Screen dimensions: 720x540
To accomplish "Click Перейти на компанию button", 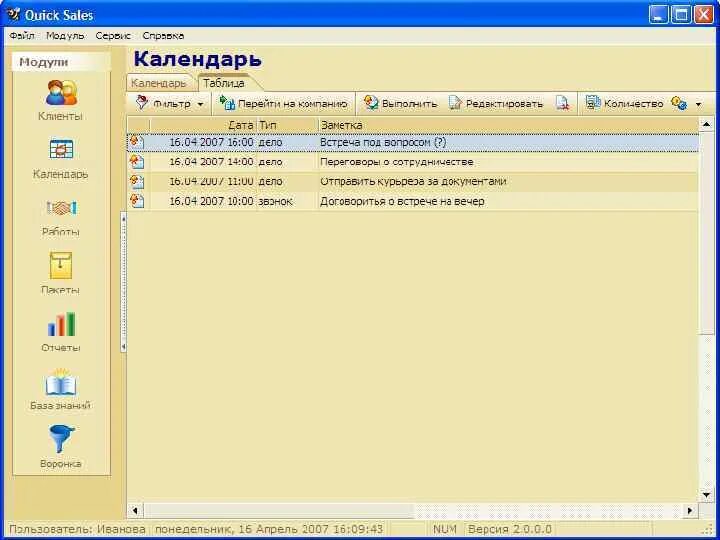I will coord(283,103).
